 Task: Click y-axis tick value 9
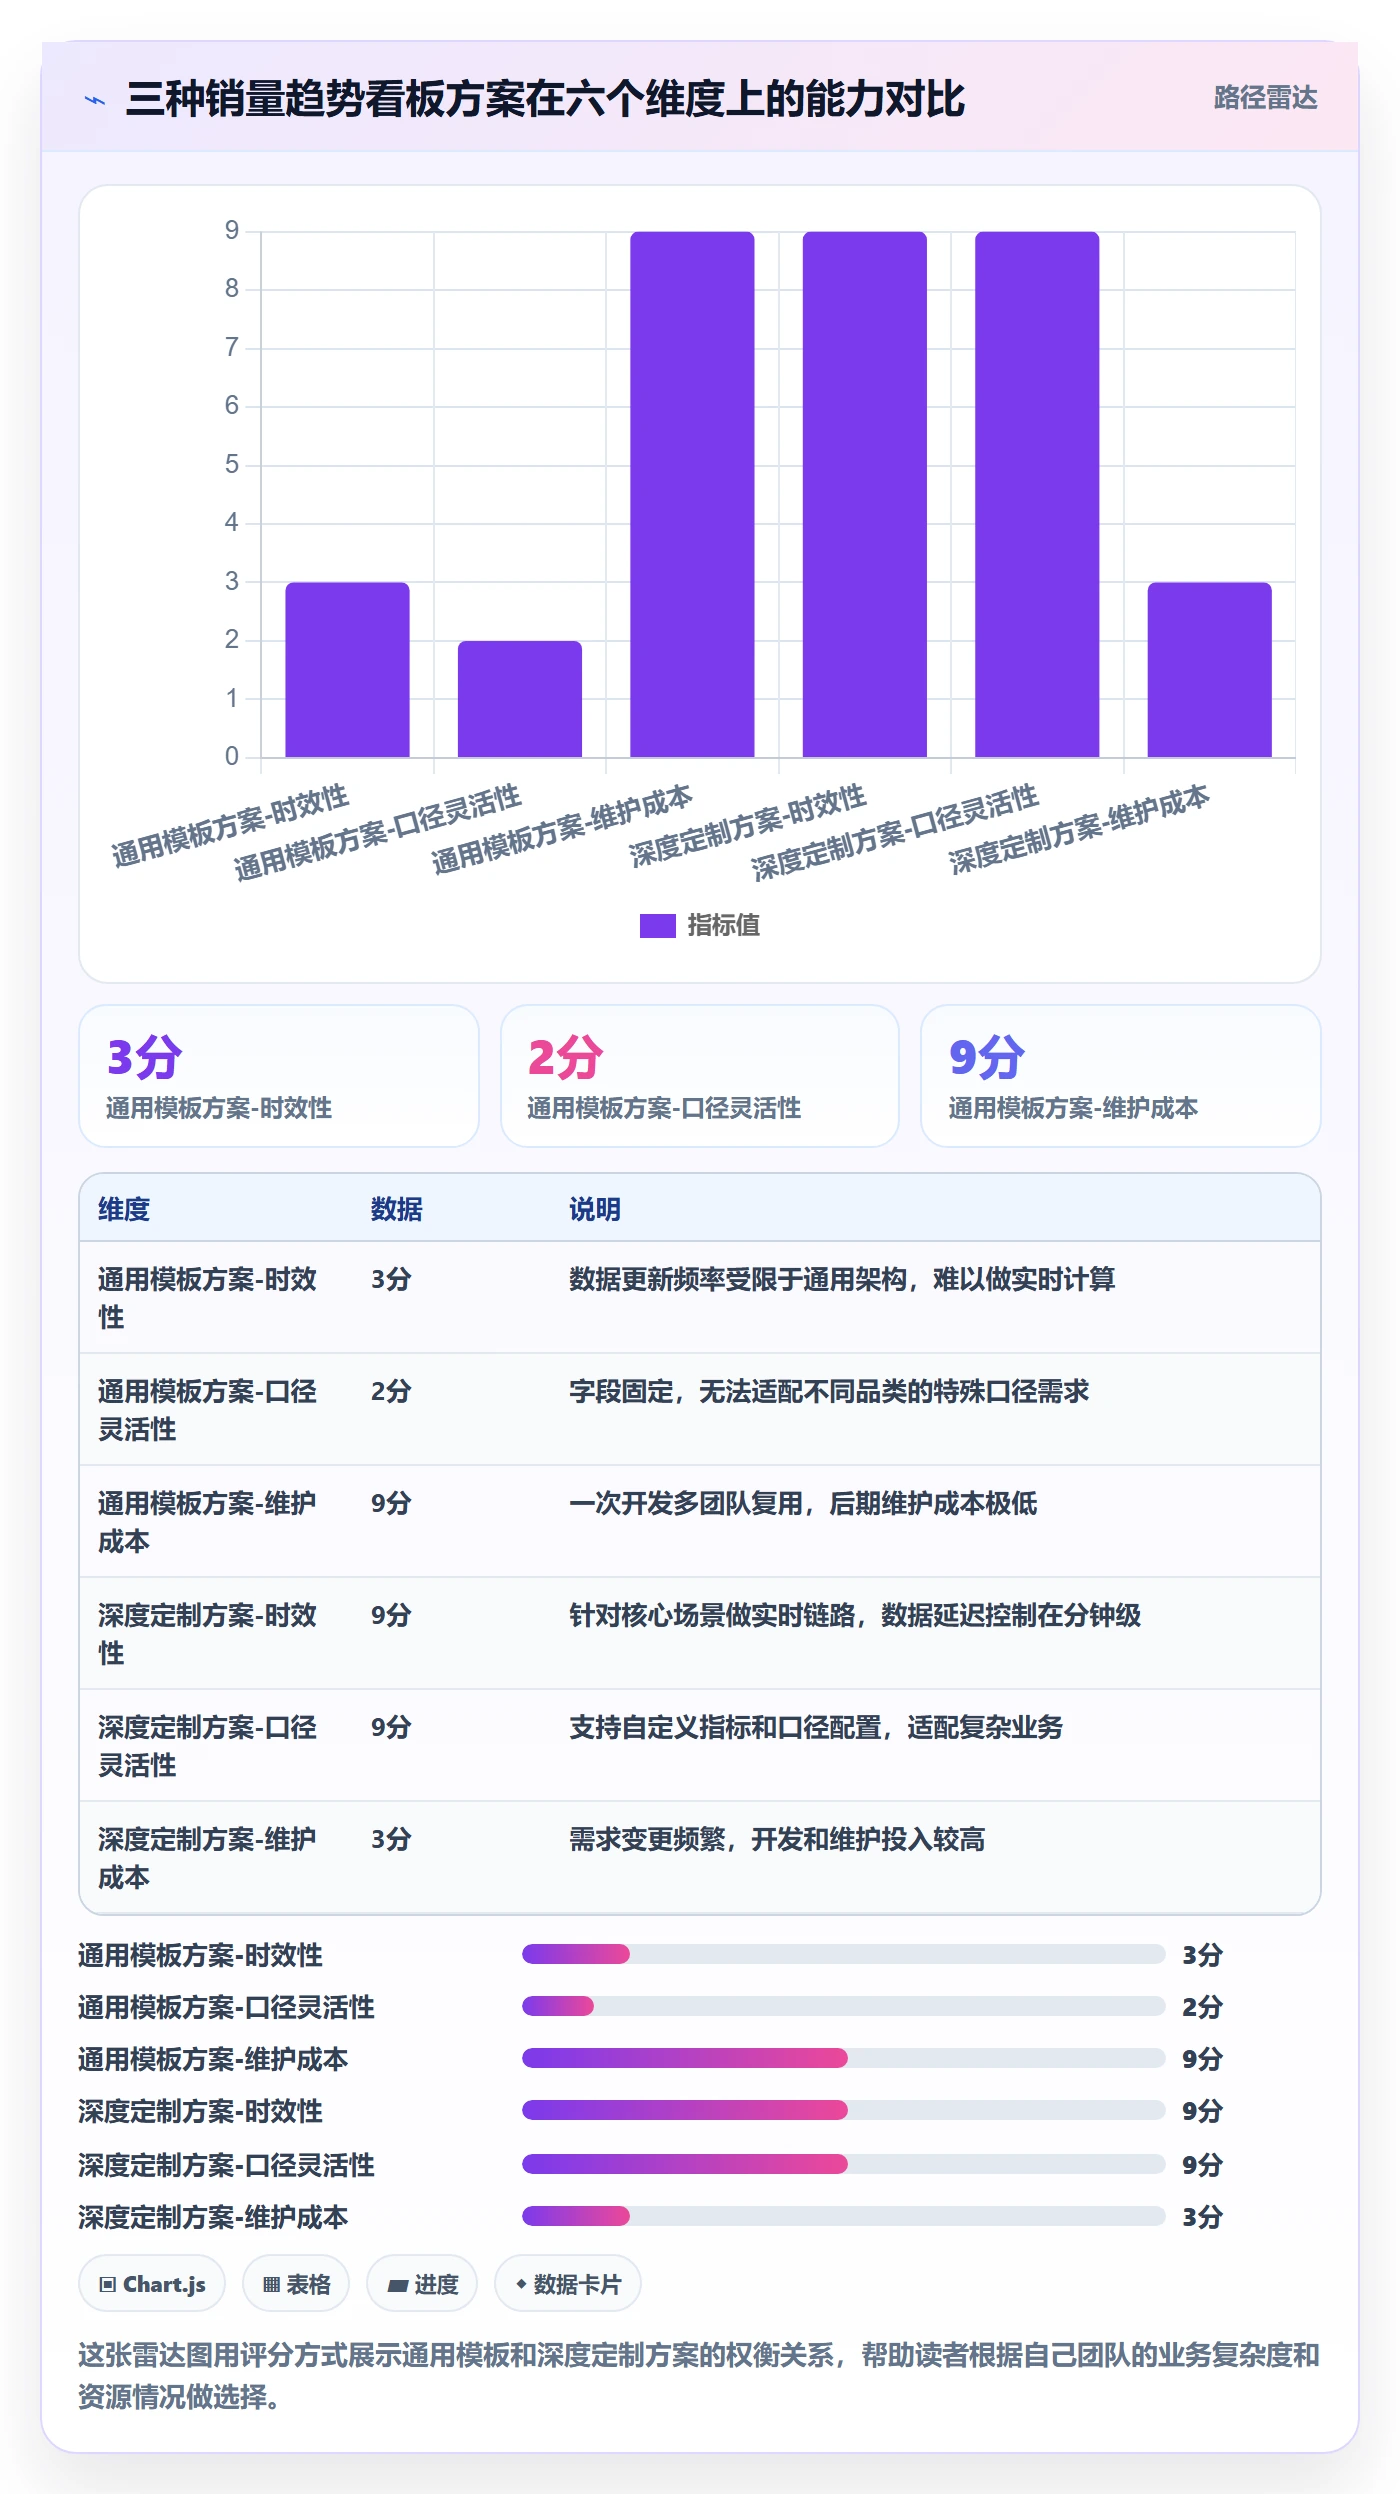click(x=232, y=231)
